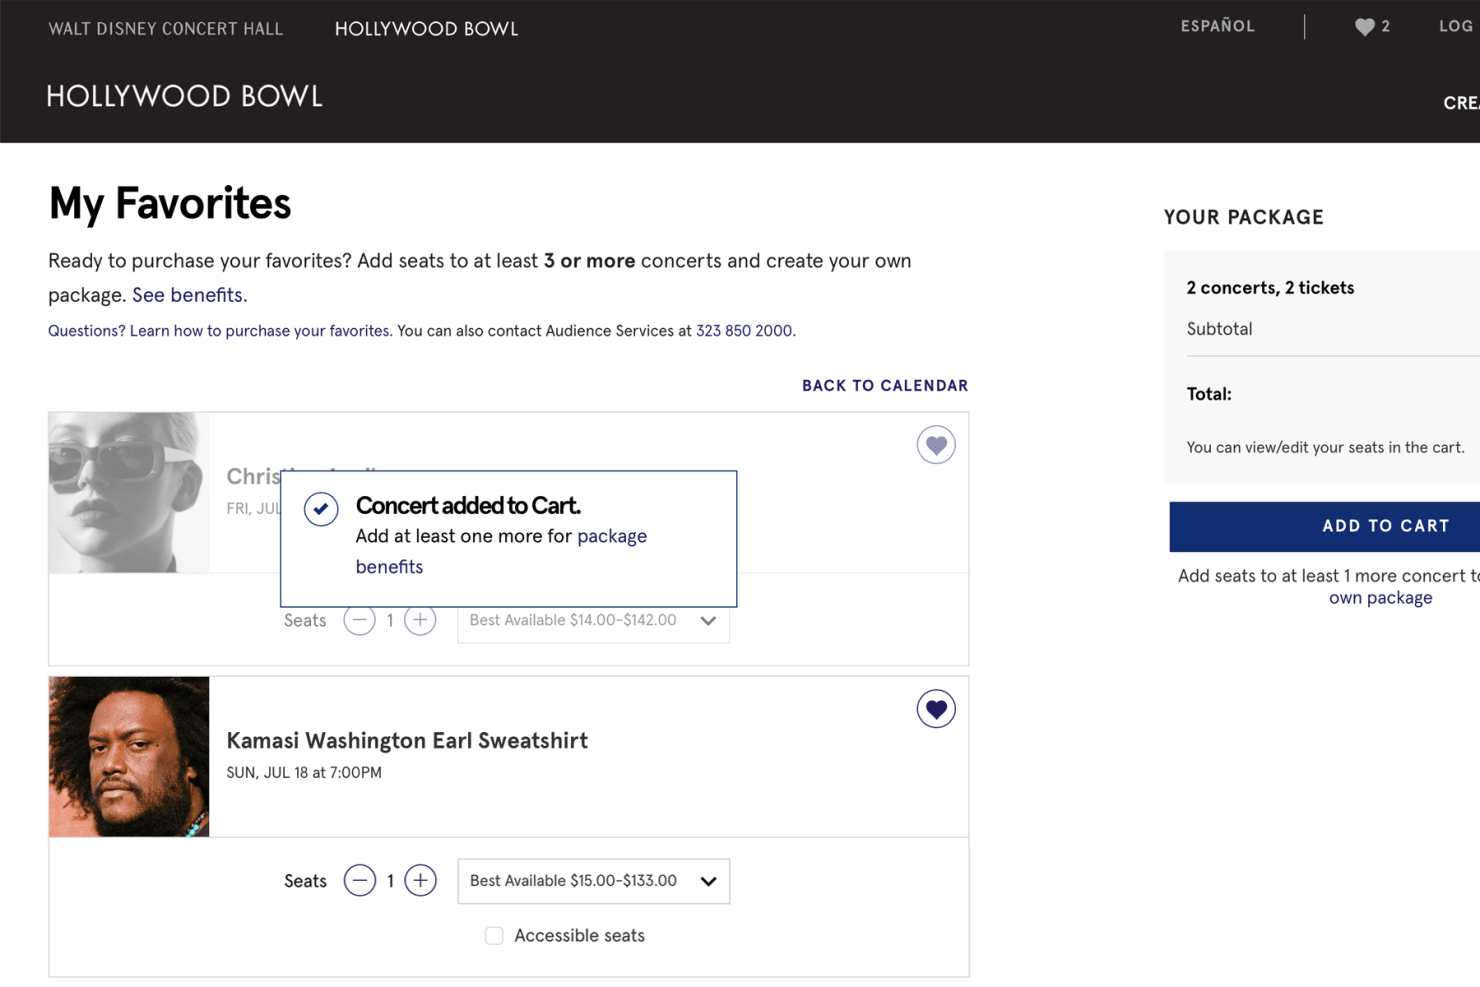Increase seats for the Friday concert

[x=420, y=620]
